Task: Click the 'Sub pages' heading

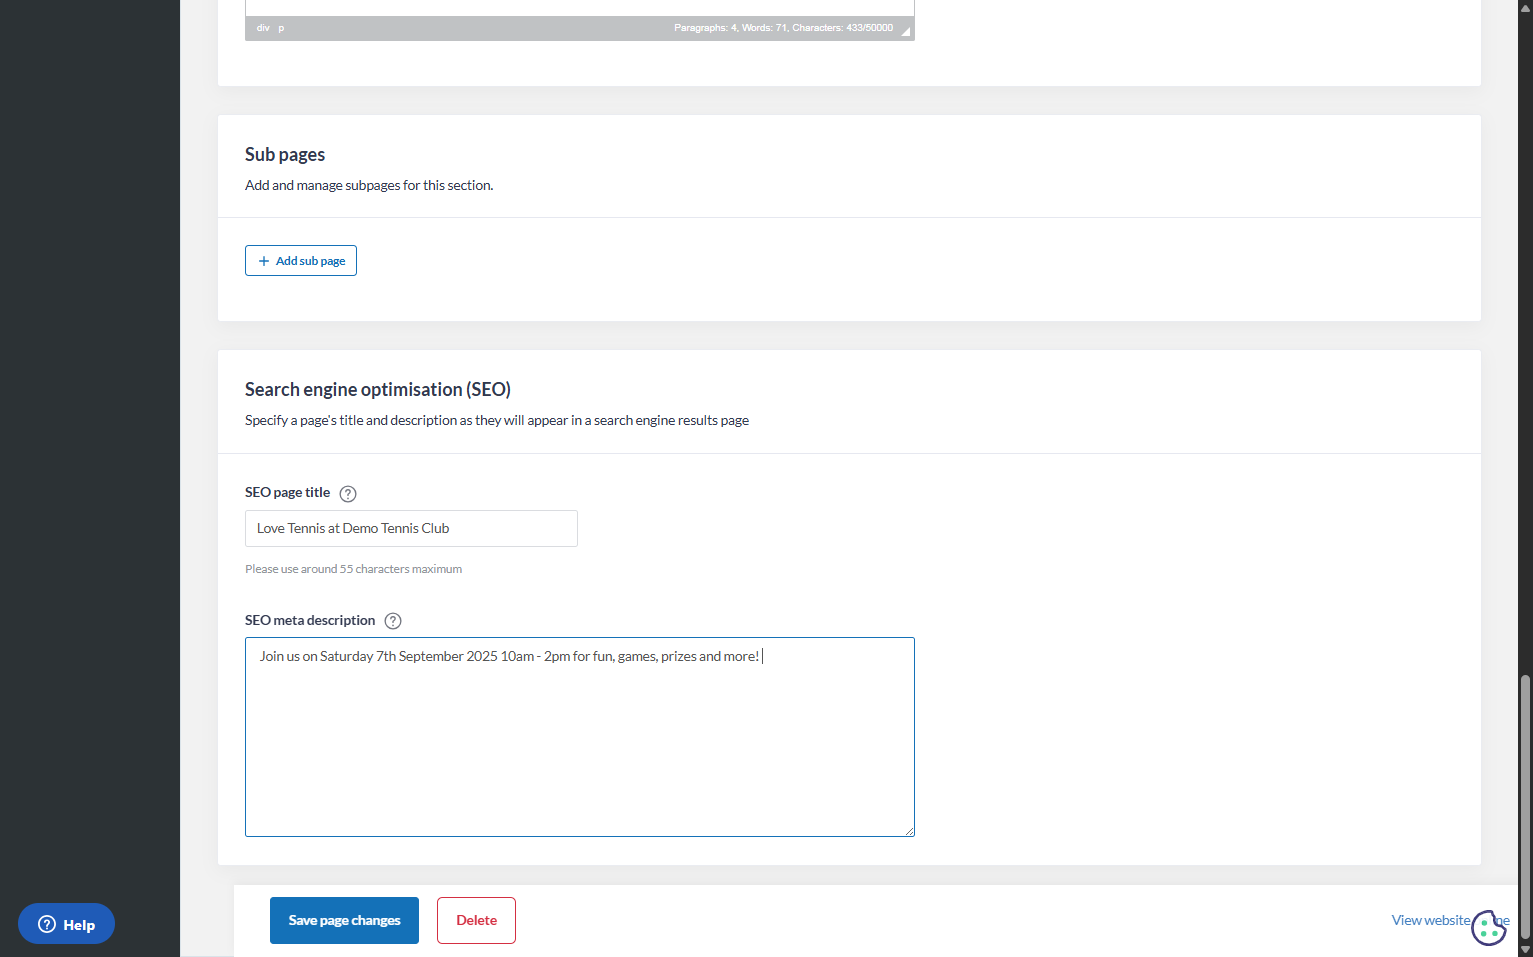Action: (x=285, y=154)
